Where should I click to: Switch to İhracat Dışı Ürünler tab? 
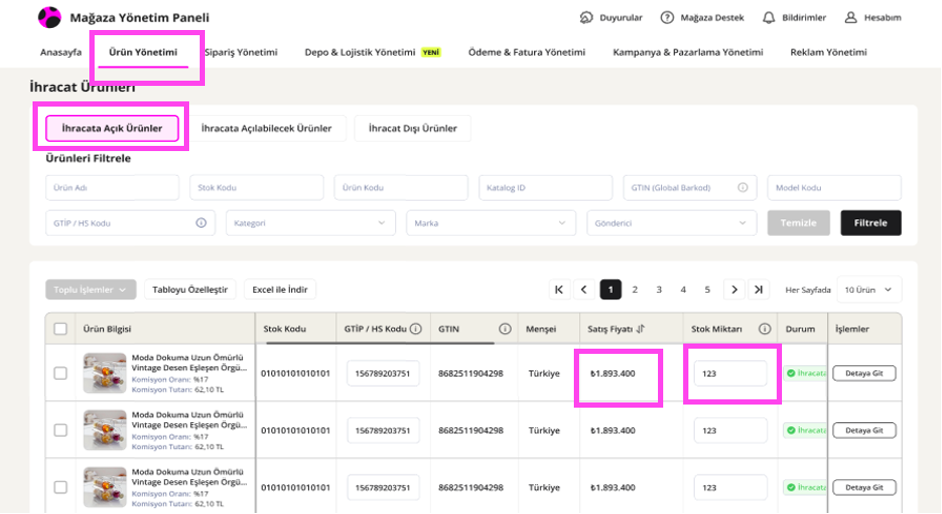[x=413, y=128]
